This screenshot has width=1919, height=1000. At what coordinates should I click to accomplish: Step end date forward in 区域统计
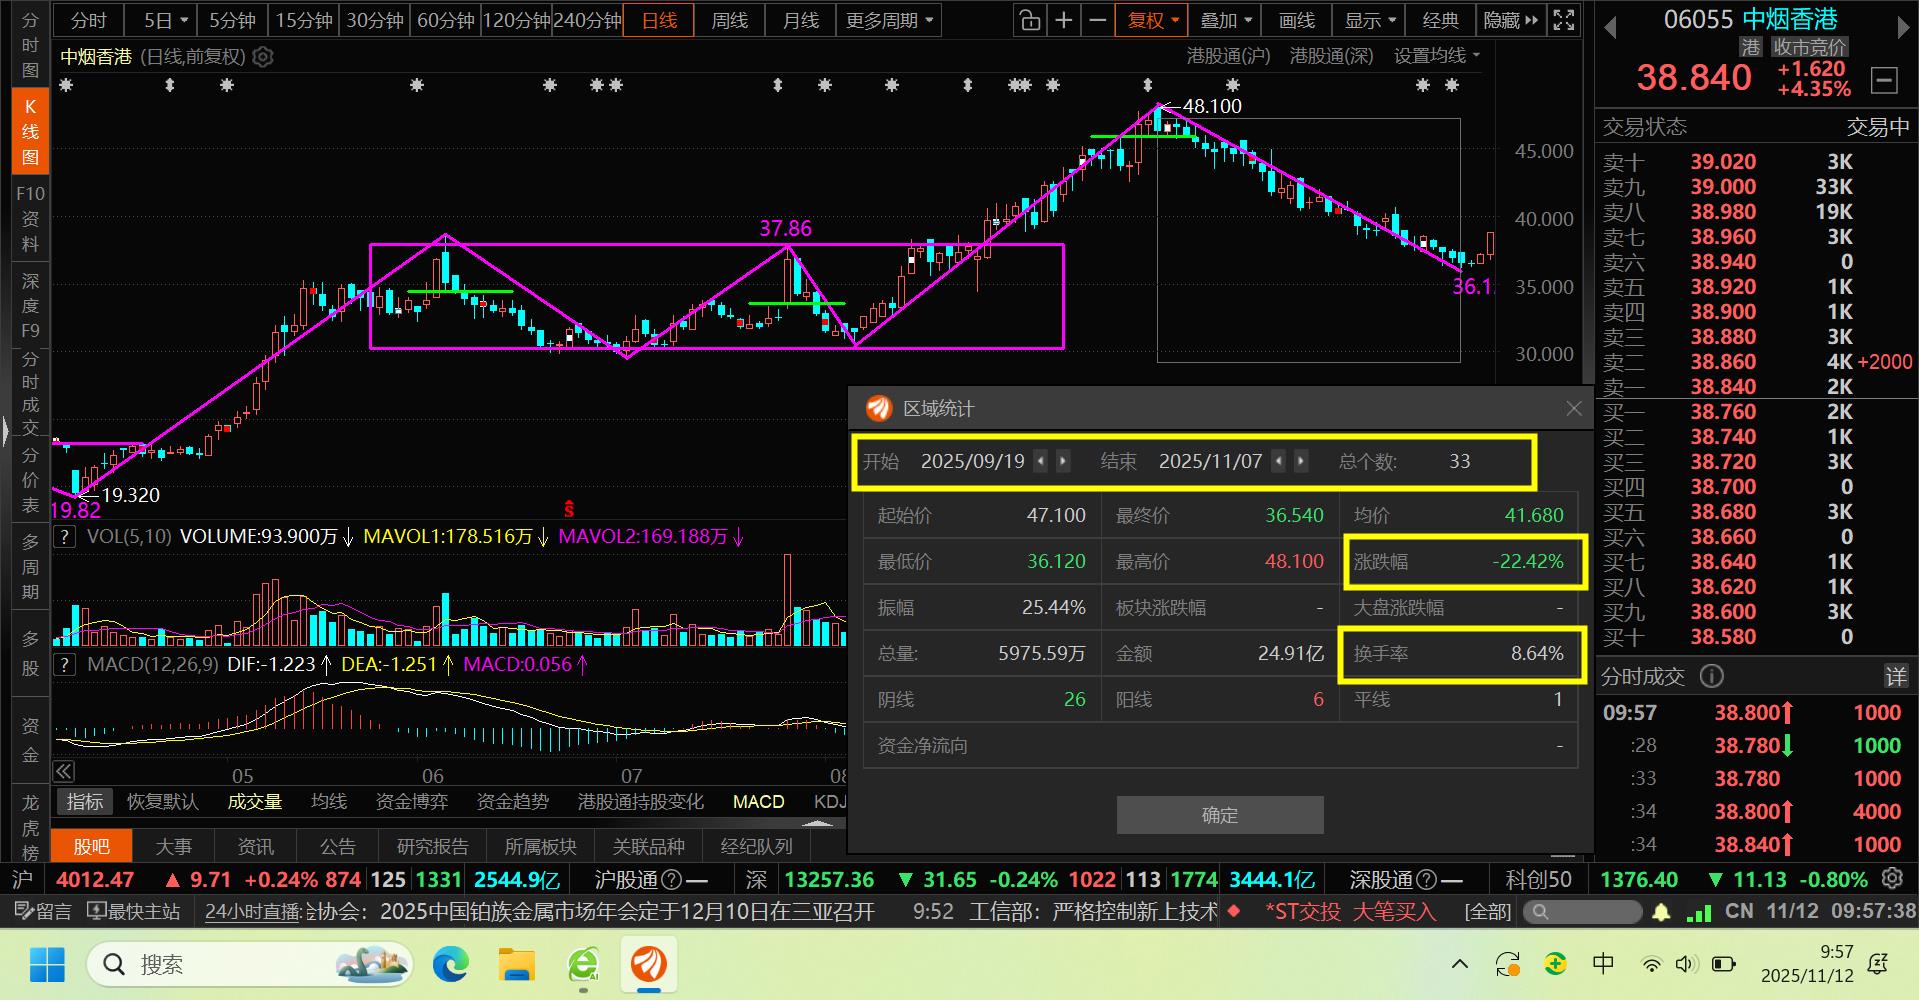point(1301,461)
